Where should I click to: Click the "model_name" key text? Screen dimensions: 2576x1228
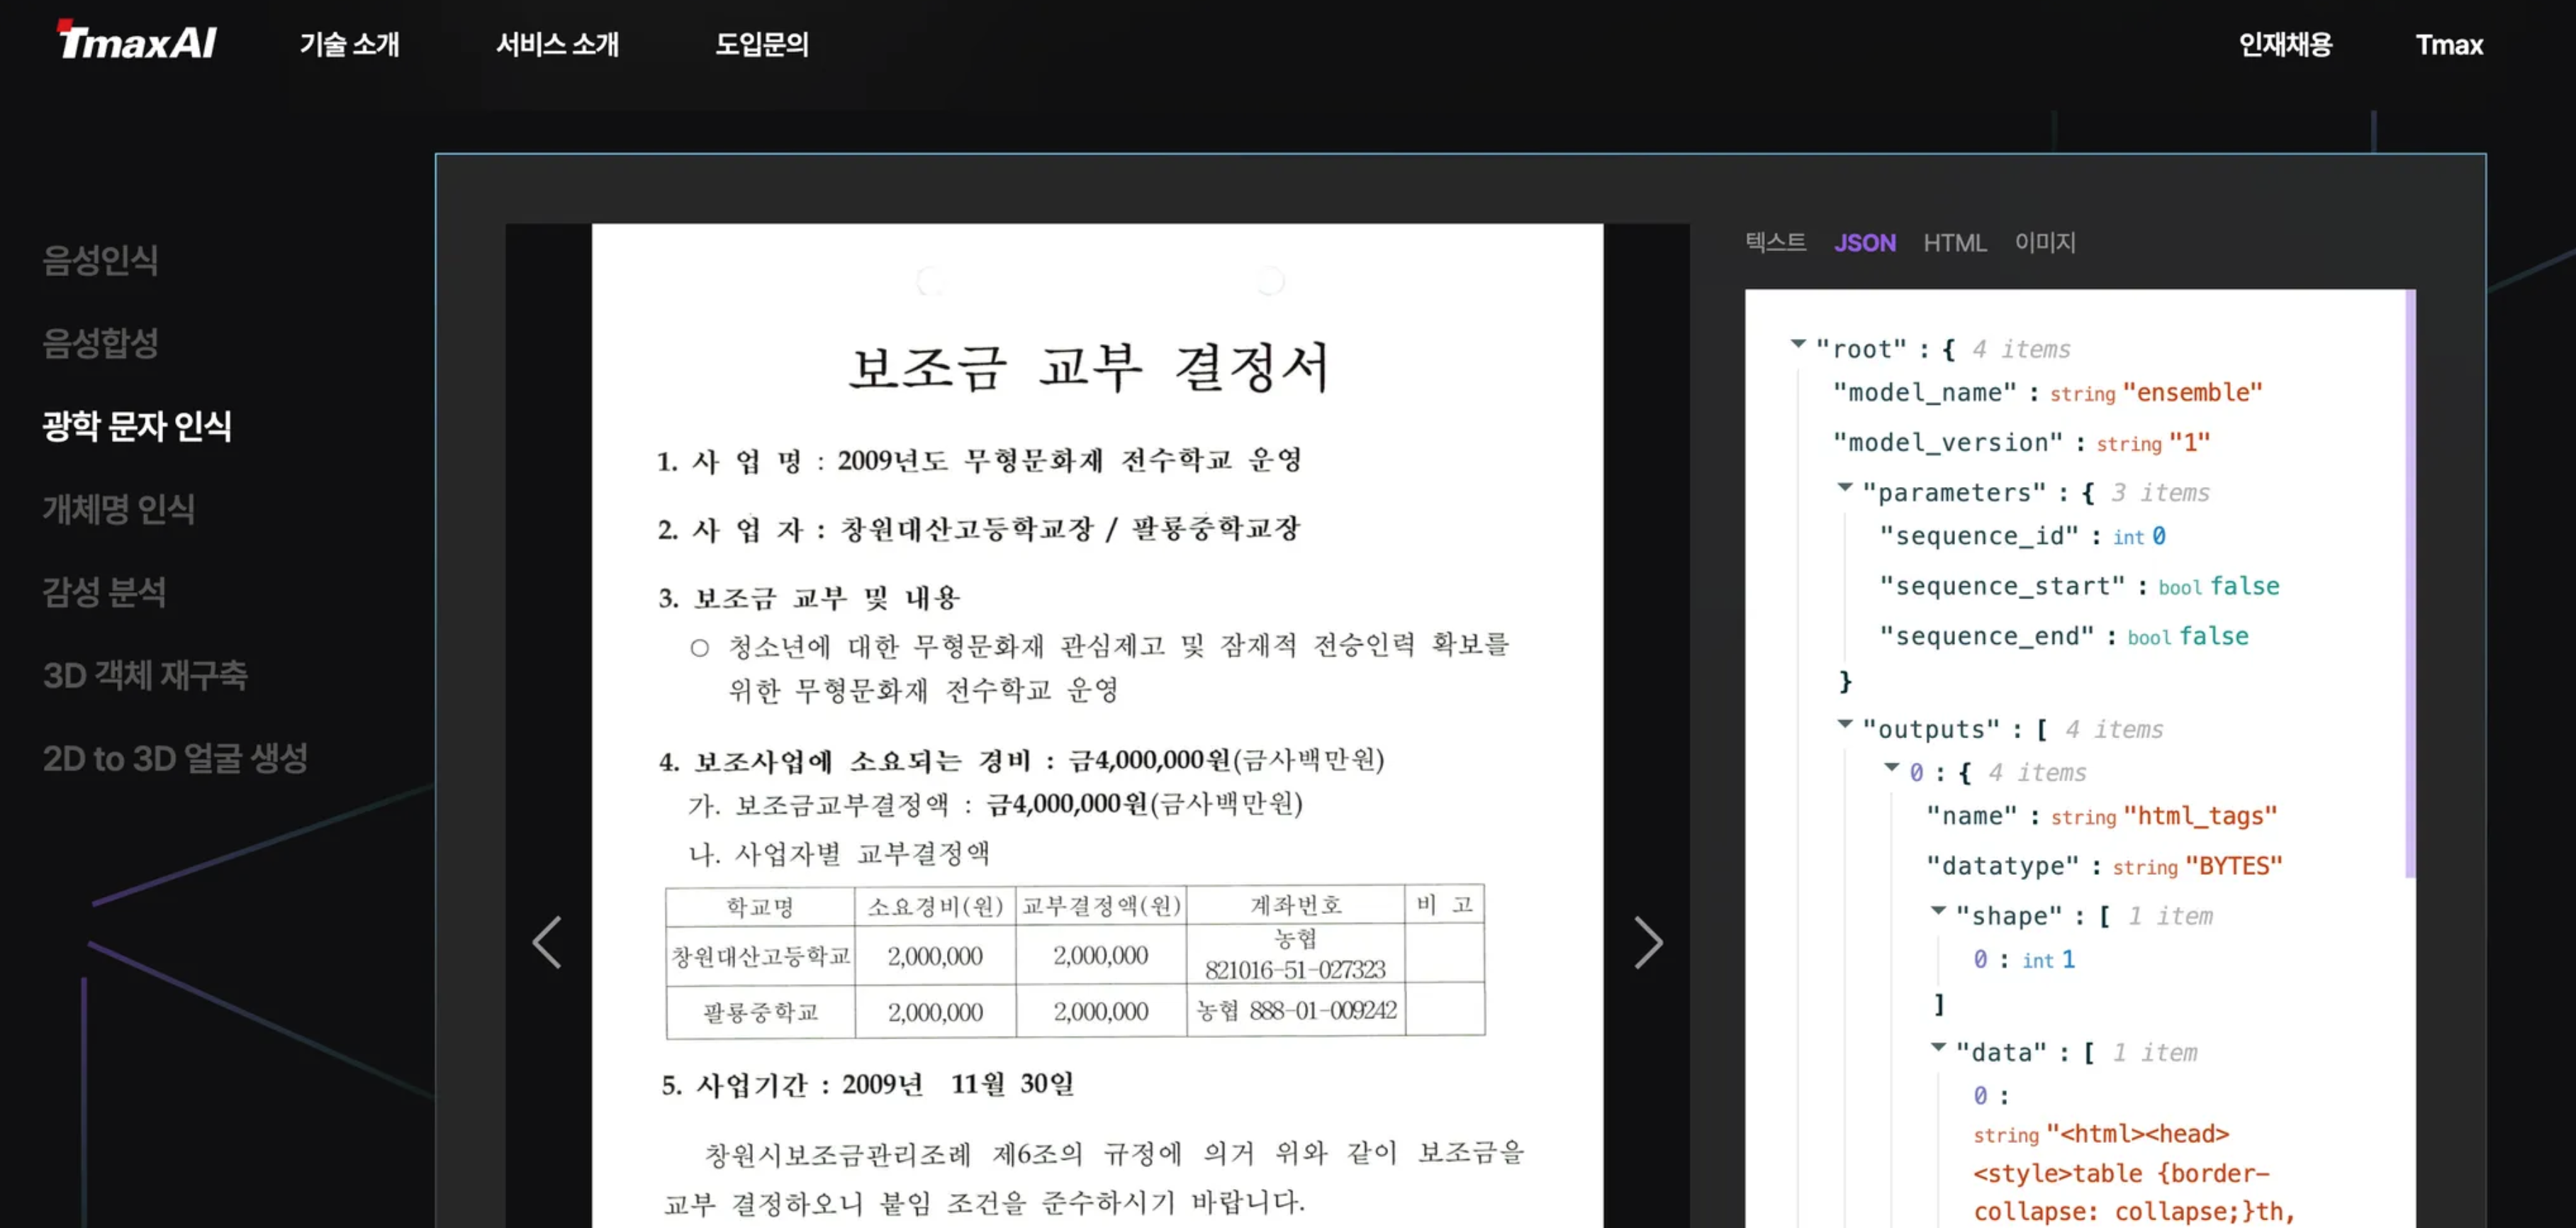1925,393
